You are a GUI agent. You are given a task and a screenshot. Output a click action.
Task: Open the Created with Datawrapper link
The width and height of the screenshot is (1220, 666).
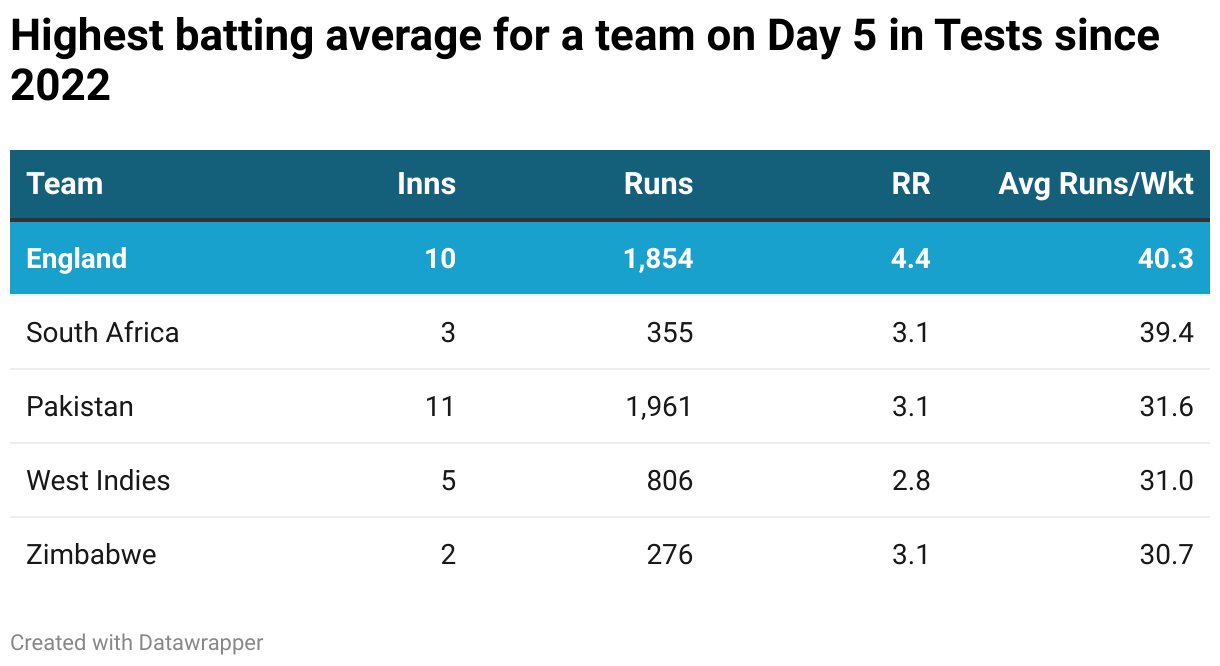click(x=137, y=642)
